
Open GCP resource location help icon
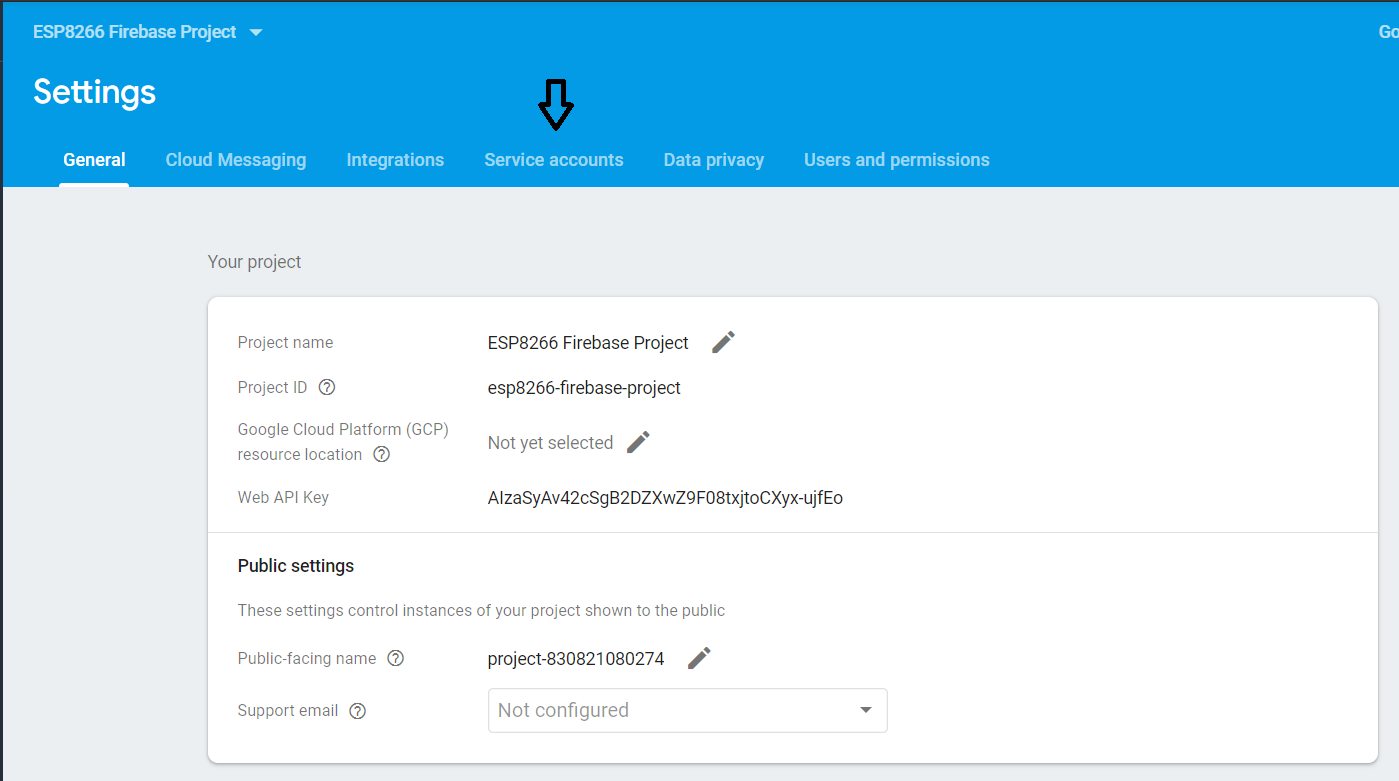(x=381, y=454)
